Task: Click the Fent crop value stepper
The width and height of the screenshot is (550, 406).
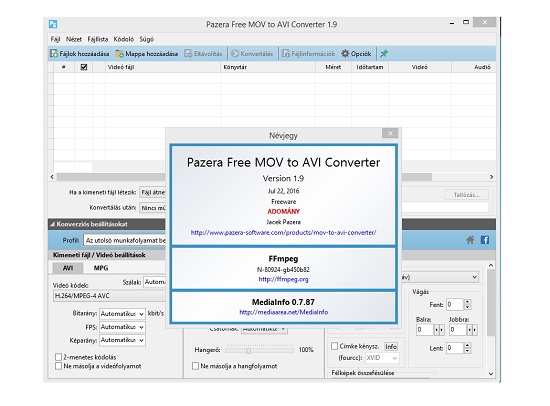Action: pyautogui.click(x=467, y=305)
